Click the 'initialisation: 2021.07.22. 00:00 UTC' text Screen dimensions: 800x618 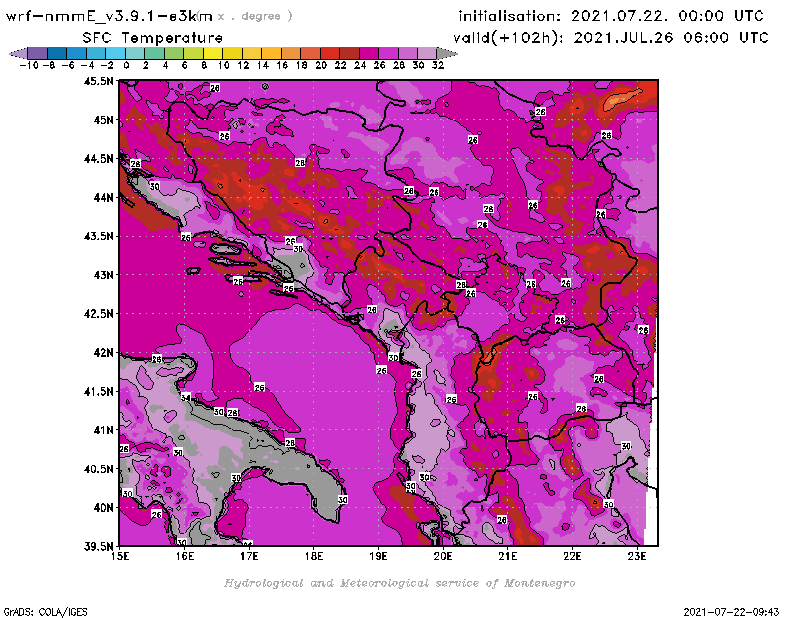pyautogui.click(x=611, y=16)
